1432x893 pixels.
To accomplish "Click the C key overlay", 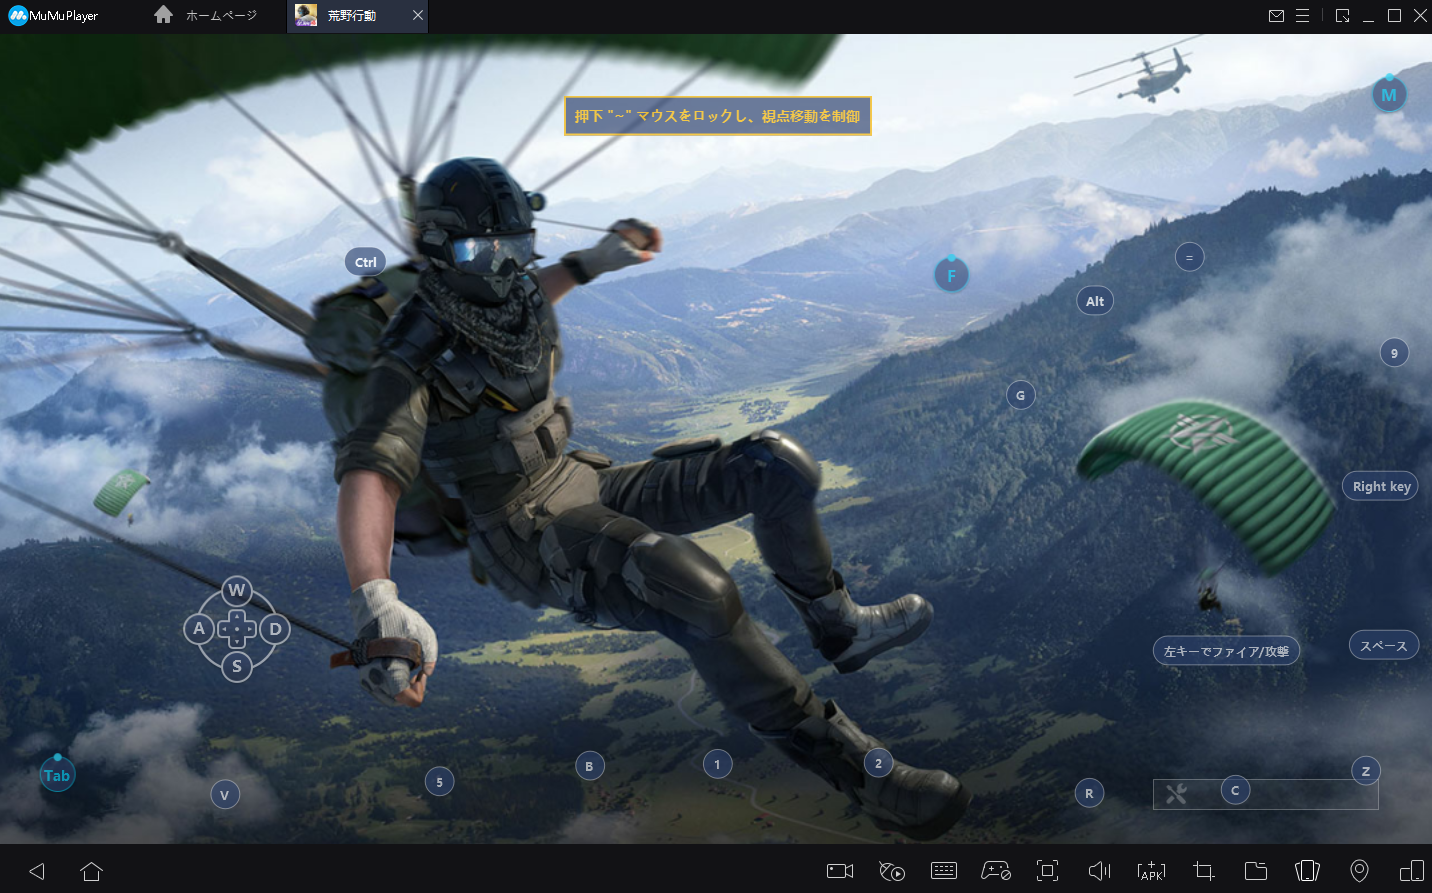I will [1235, 790].
